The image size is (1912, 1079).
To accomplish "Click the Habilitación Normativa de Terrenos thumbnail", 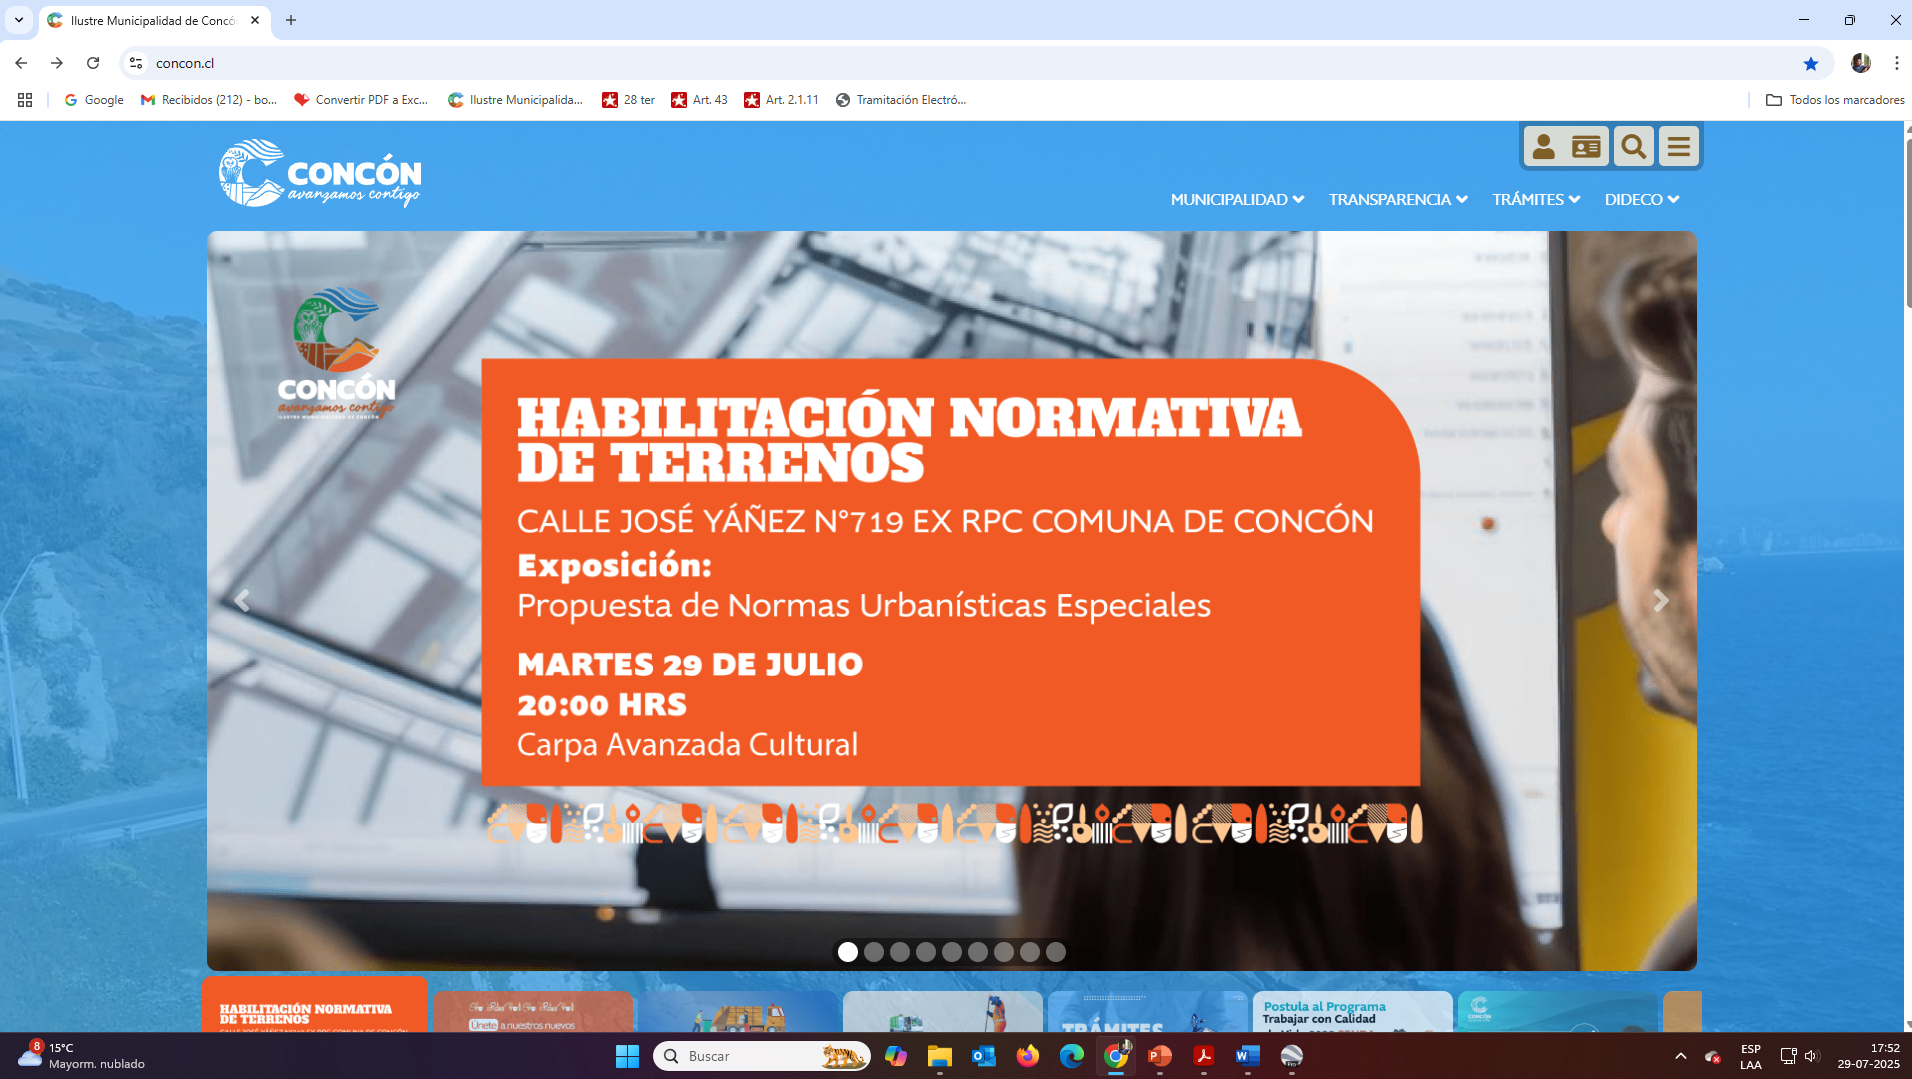I will (x=314, y=1008).
